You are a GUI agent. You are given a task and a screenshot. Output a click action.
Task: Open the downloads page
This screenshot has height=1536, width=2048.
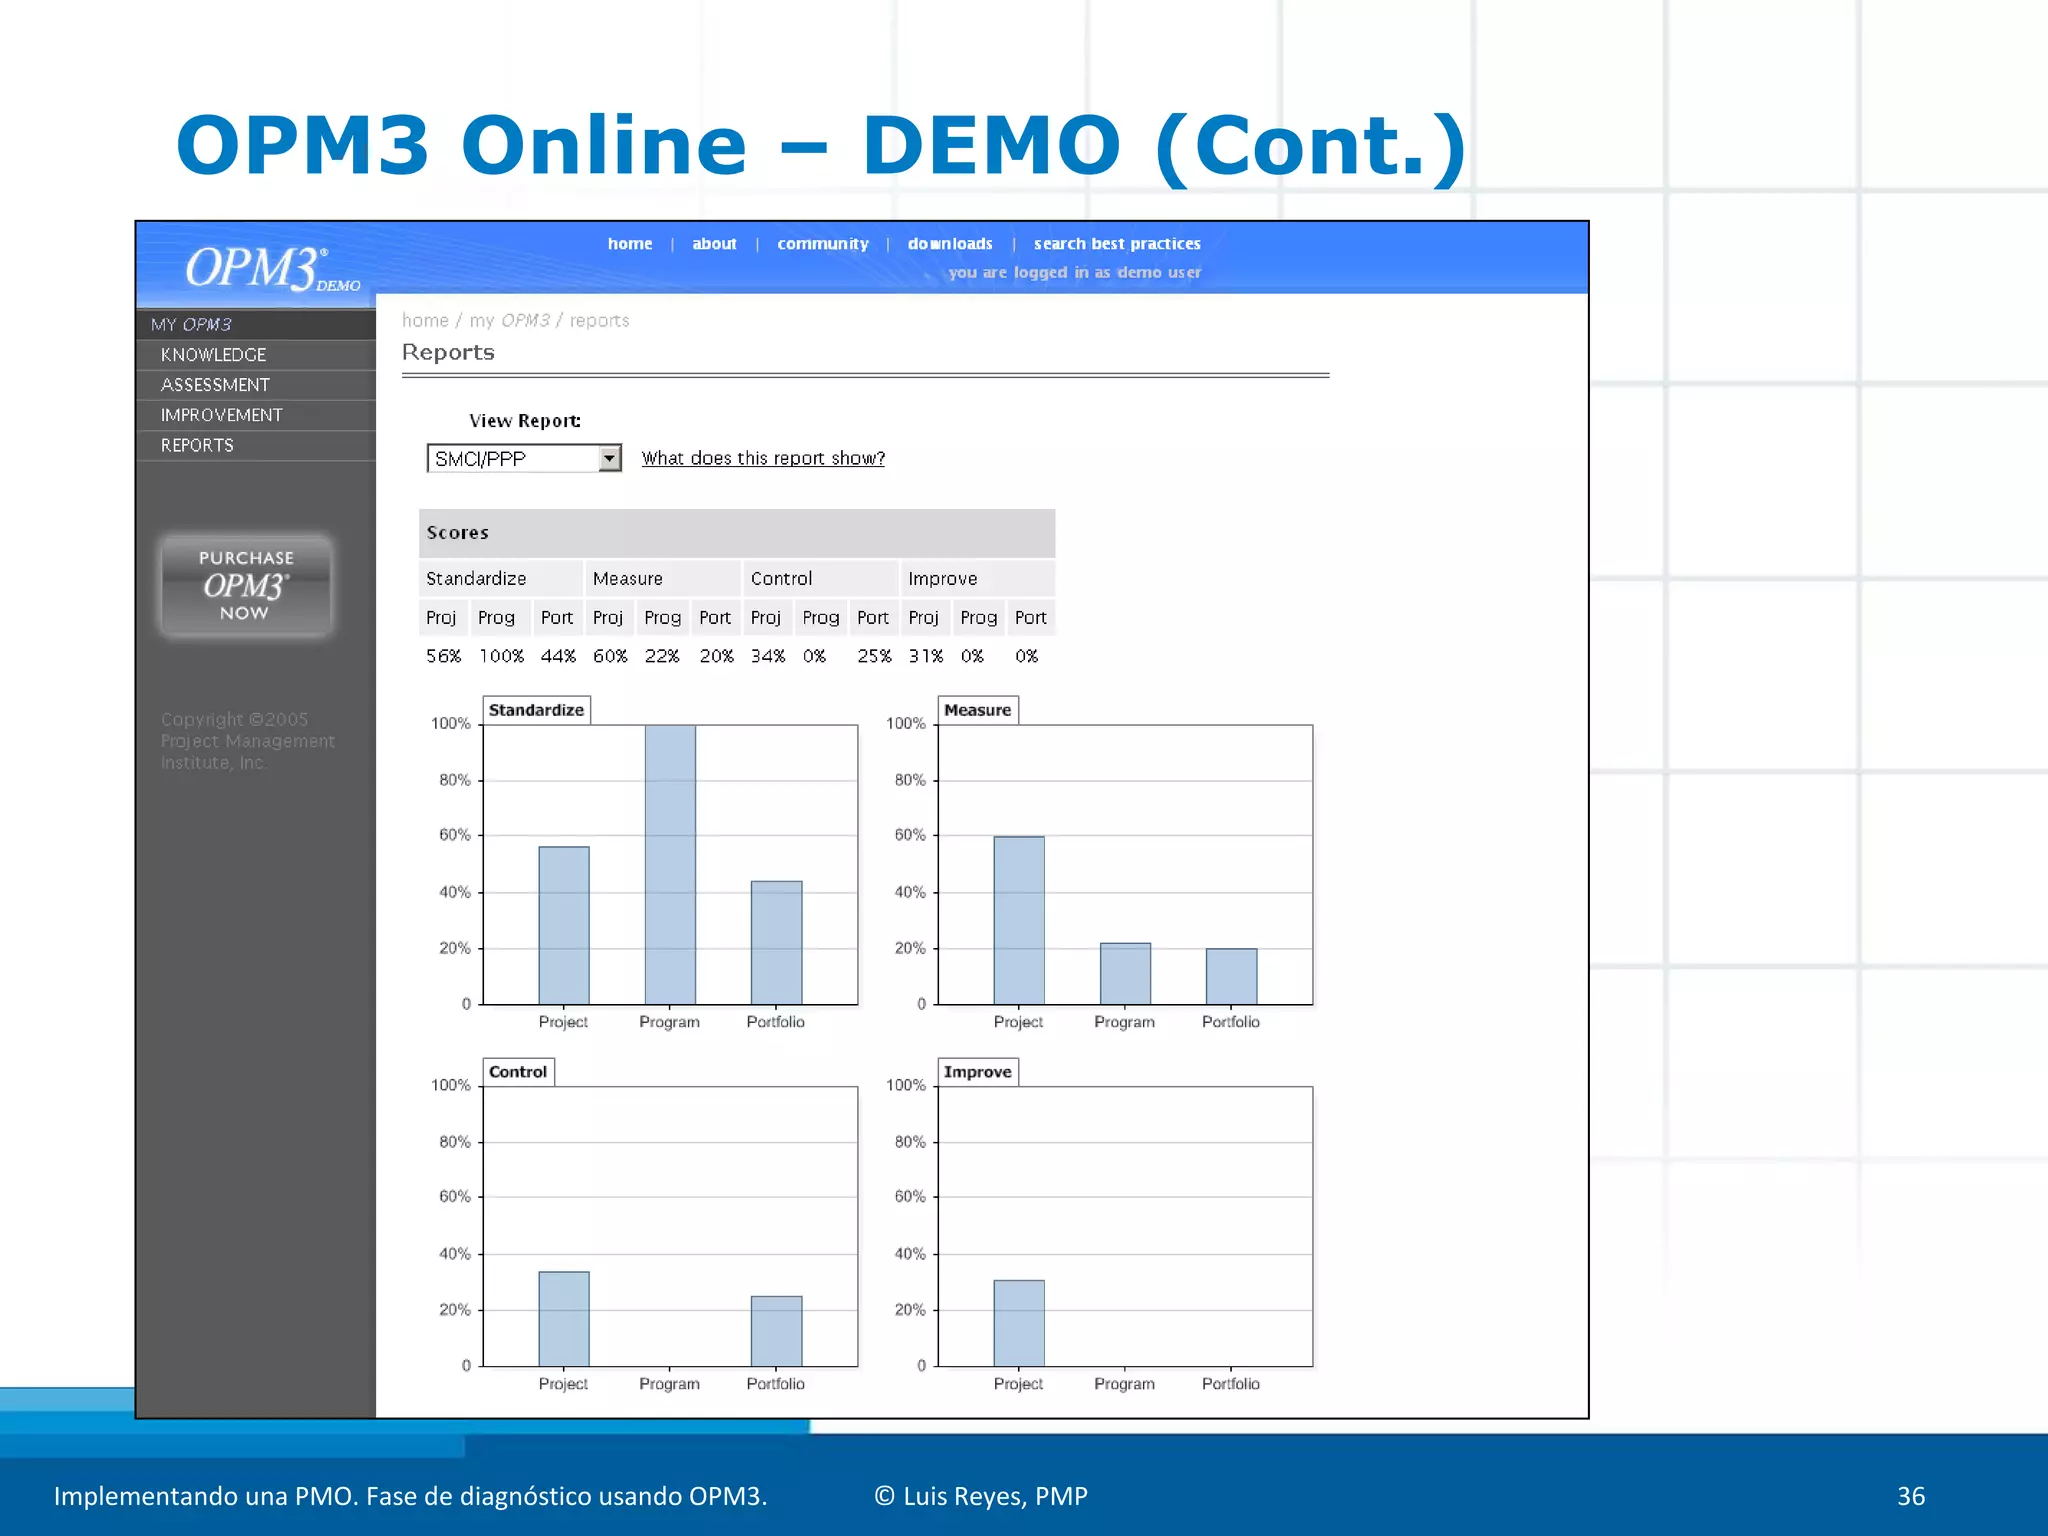pos(949,244)
